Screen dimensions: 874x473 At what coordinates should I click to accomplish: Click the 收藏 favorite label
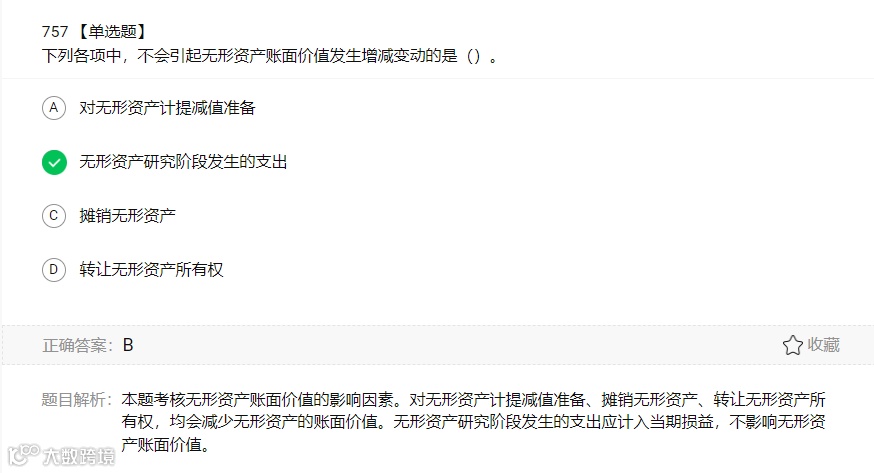click(823, 345)
